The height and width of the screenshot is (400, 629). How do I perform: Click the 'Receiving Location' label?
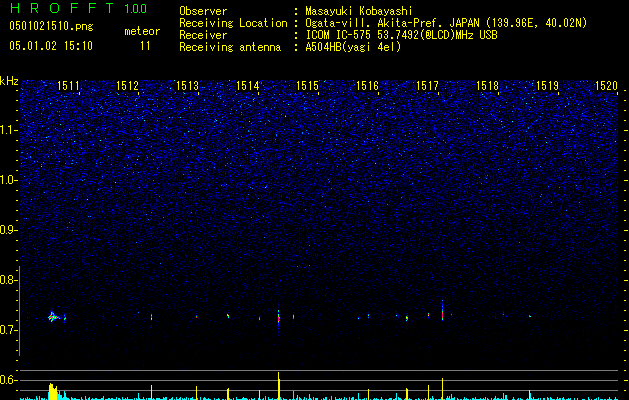coord(233,23)
